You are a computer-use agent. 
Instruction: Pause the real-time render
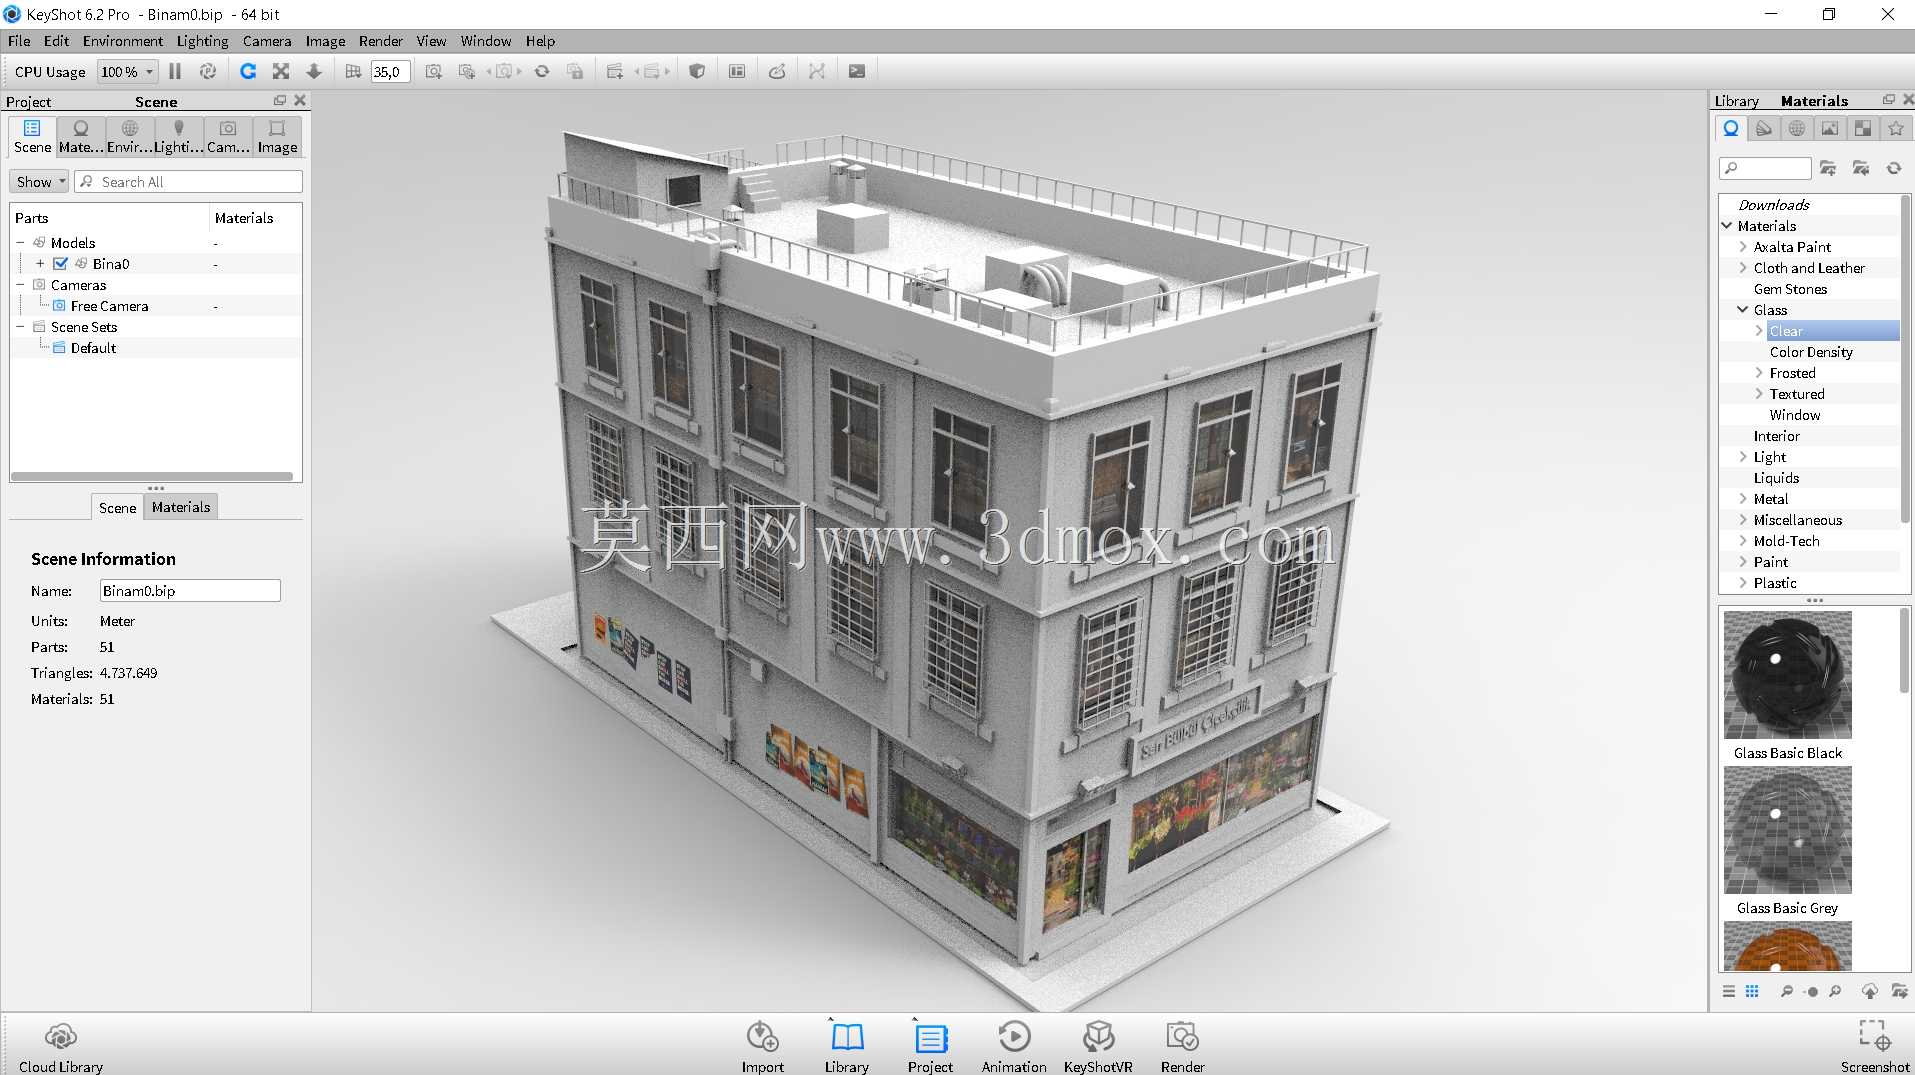pos(175,71)
